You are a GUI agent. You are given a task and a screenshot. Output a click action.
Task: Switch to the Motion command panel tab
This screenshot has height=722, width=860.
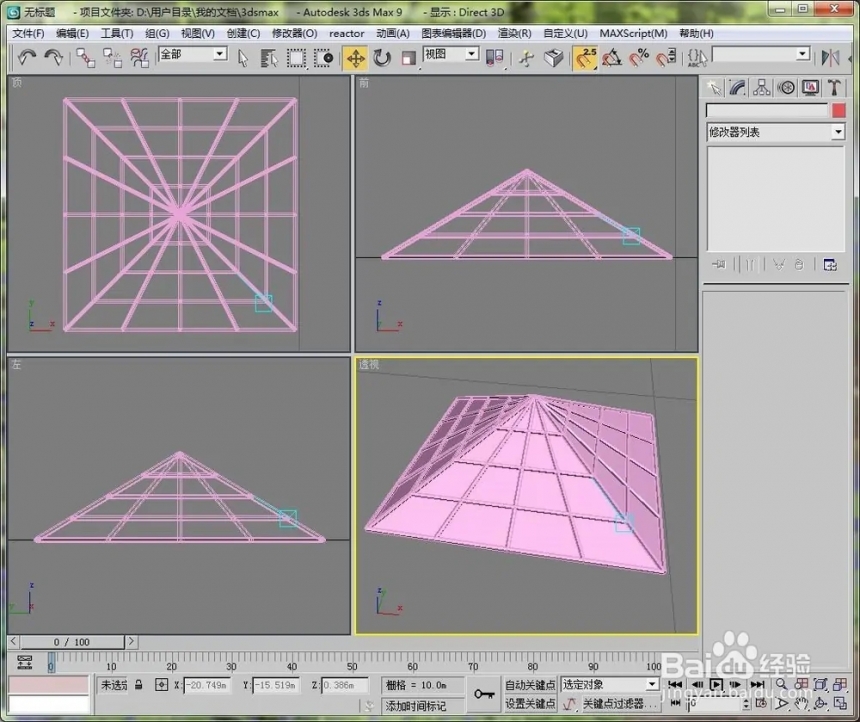click(787, 88)
